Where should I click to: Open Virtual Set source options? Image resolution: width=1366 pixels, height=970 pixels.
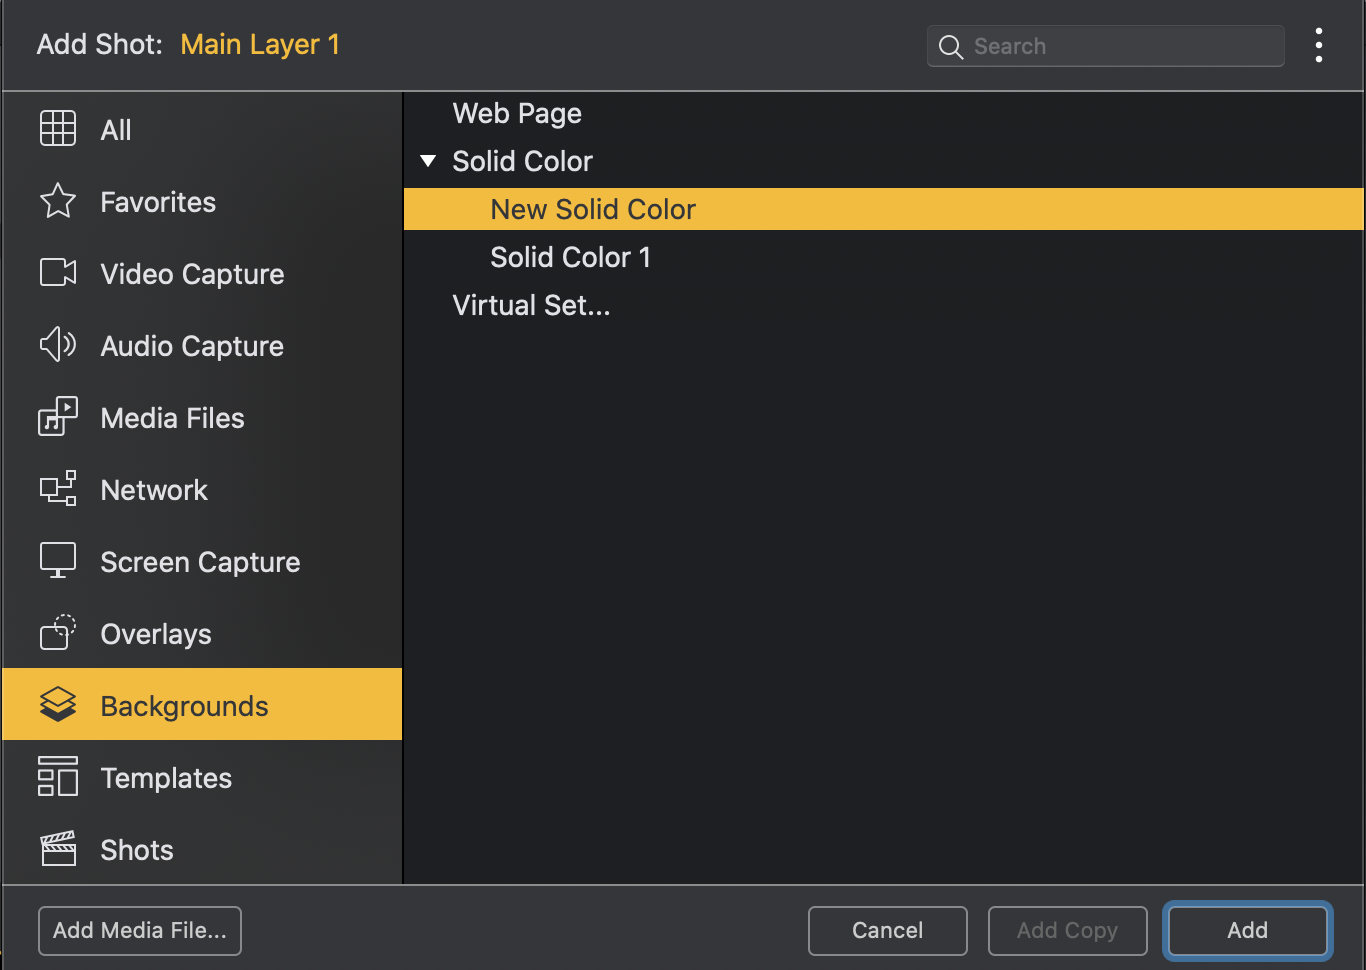pyautogui.click(x=531, y=305)
